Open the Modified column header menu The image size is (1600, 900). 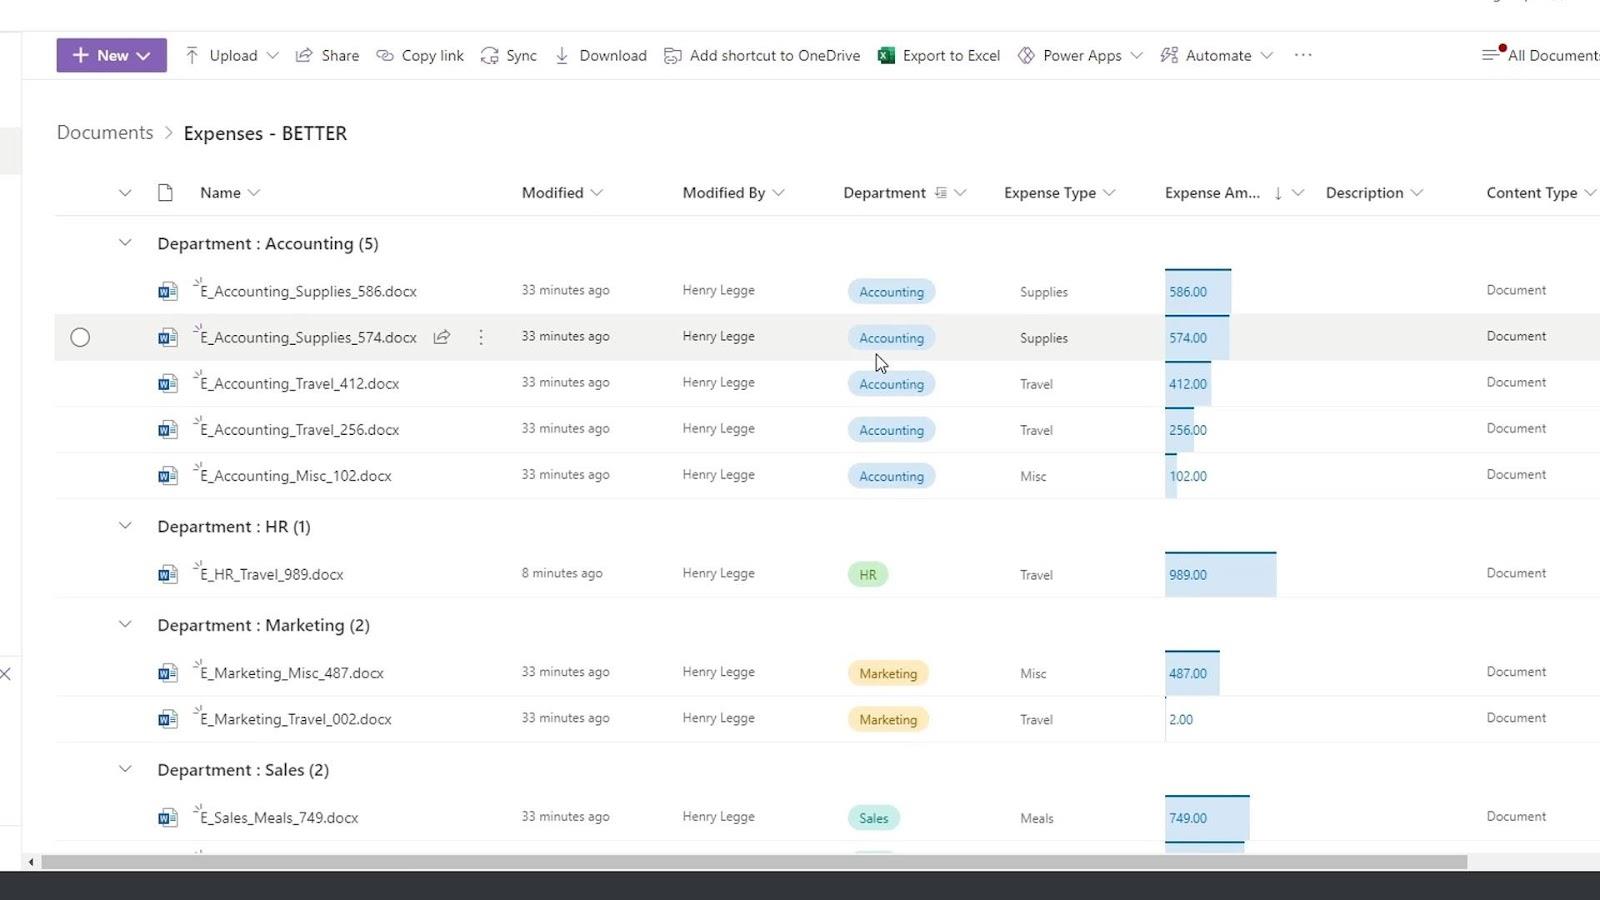pos(562,192)
